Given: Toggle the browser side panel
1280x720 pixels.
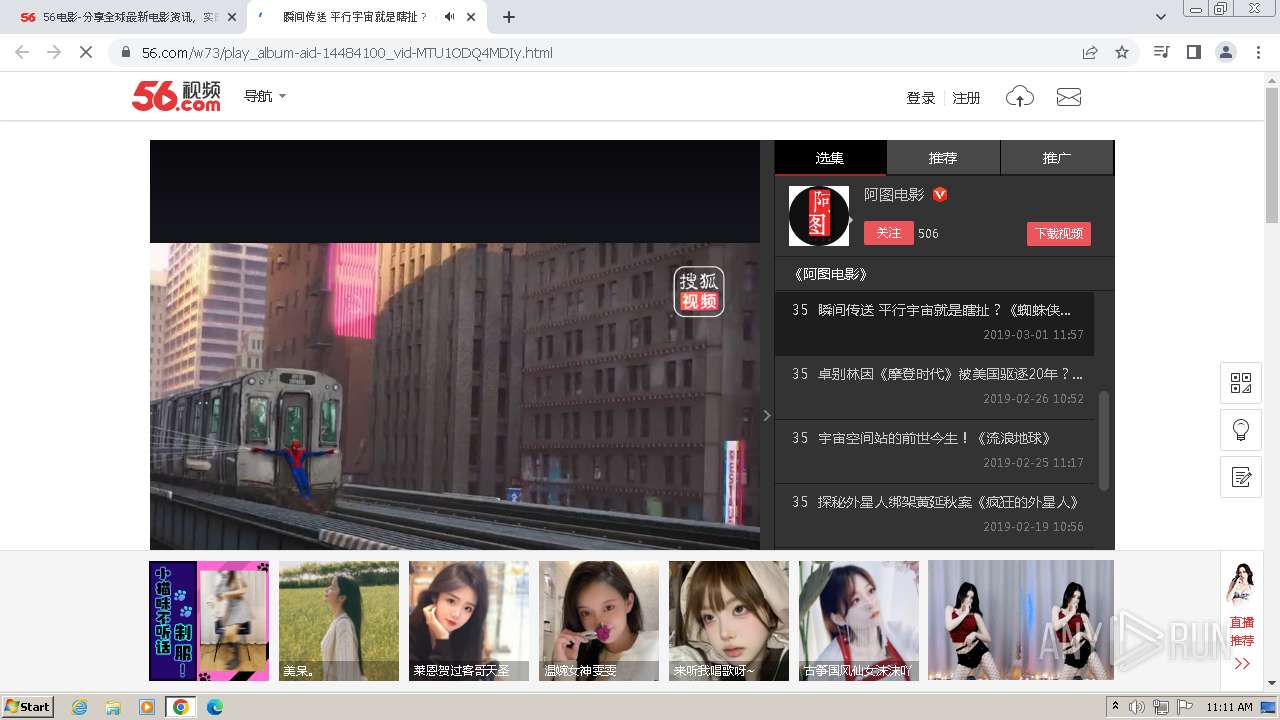Looking at the screenshot, I should point(1194,52).
